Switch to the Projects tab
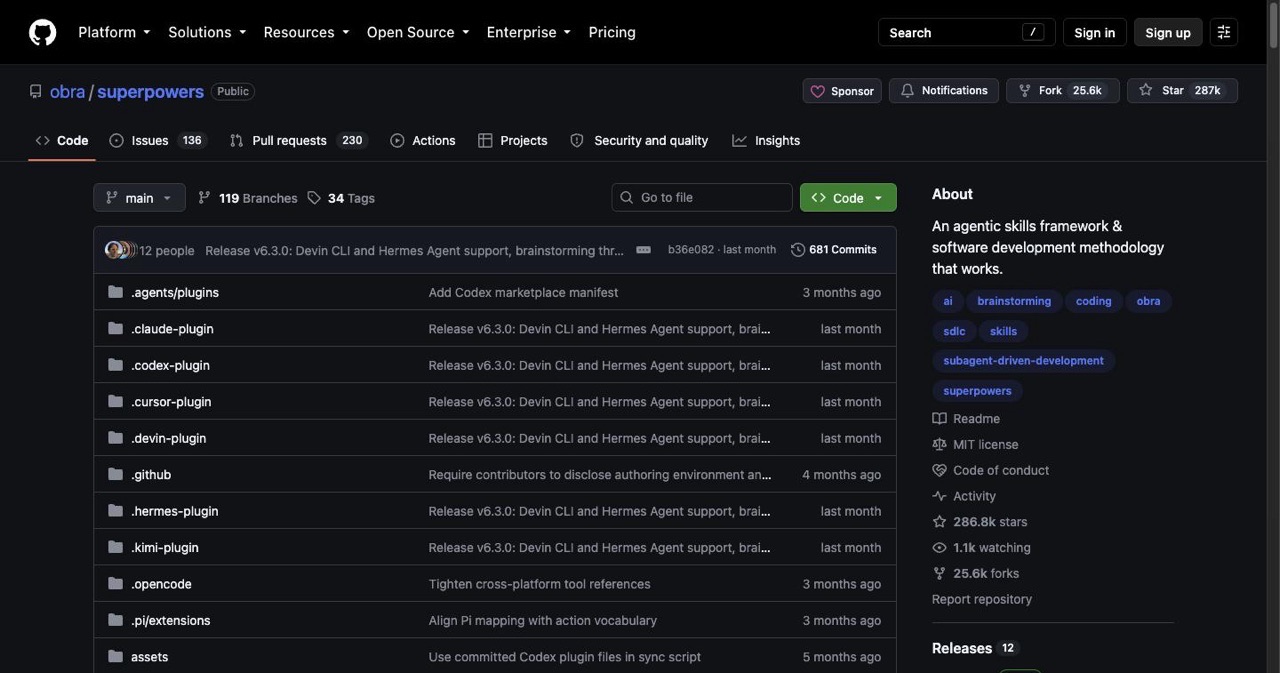This screenshot has height=673, width=1280. click(513, 141)
